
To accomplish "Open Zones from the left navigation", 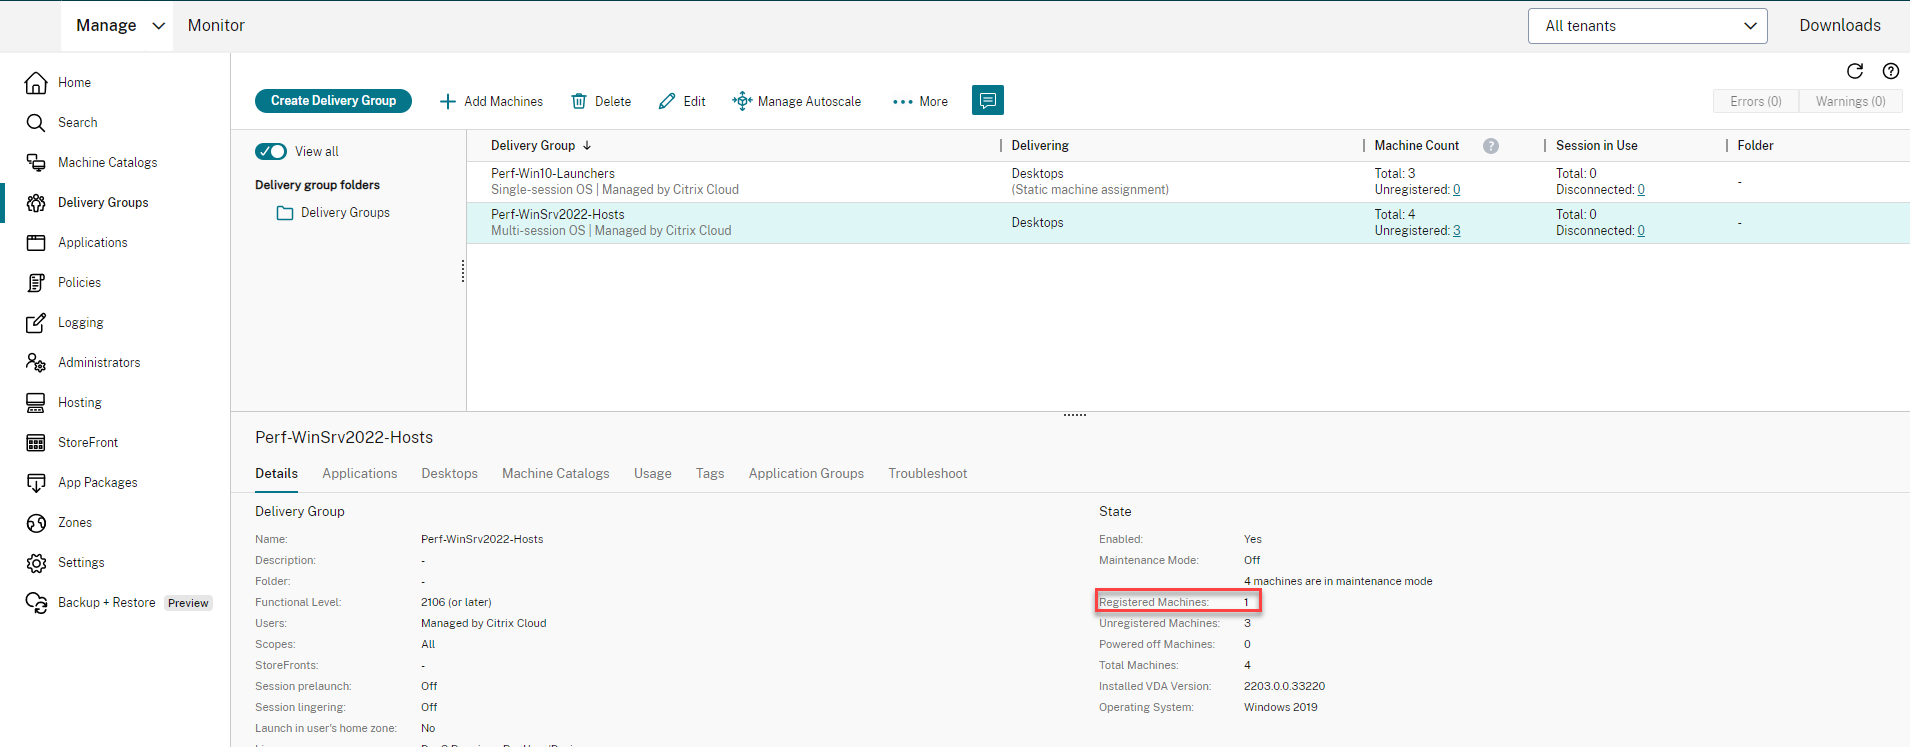I will tap(74, 522).
